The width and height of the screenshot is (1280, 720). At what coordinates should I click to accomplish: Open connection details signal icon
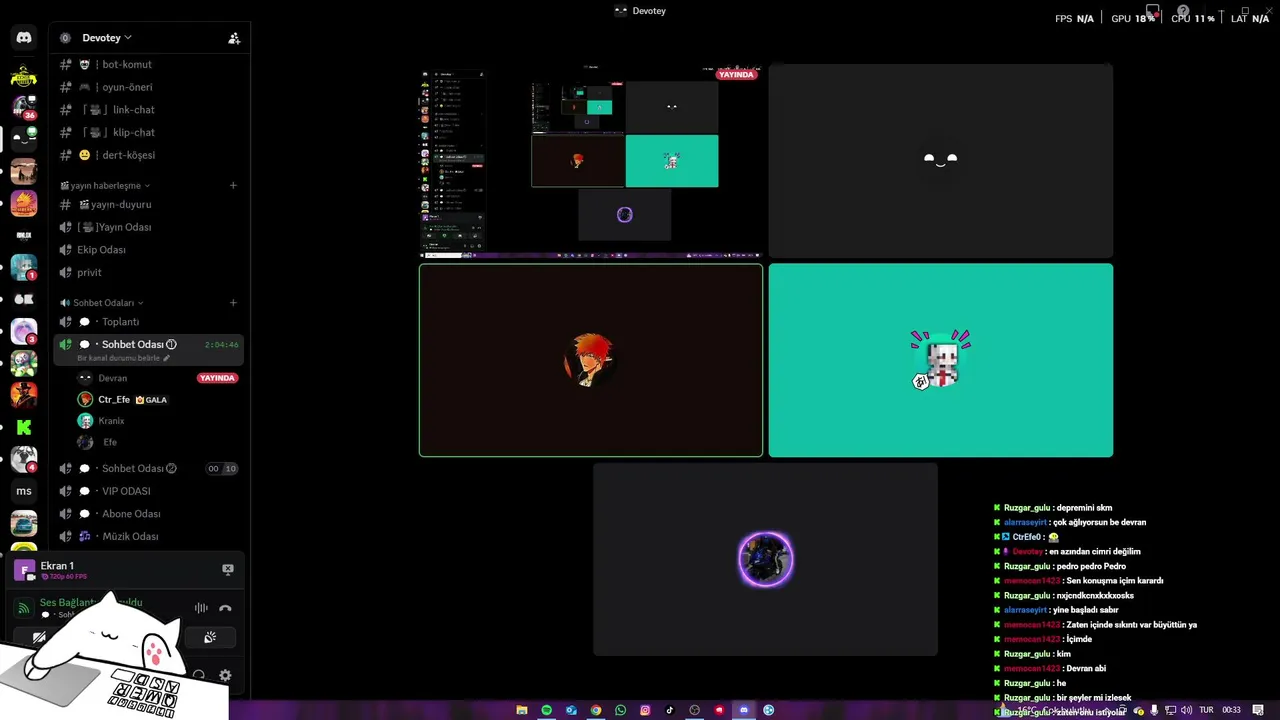(x=24, y=608)
